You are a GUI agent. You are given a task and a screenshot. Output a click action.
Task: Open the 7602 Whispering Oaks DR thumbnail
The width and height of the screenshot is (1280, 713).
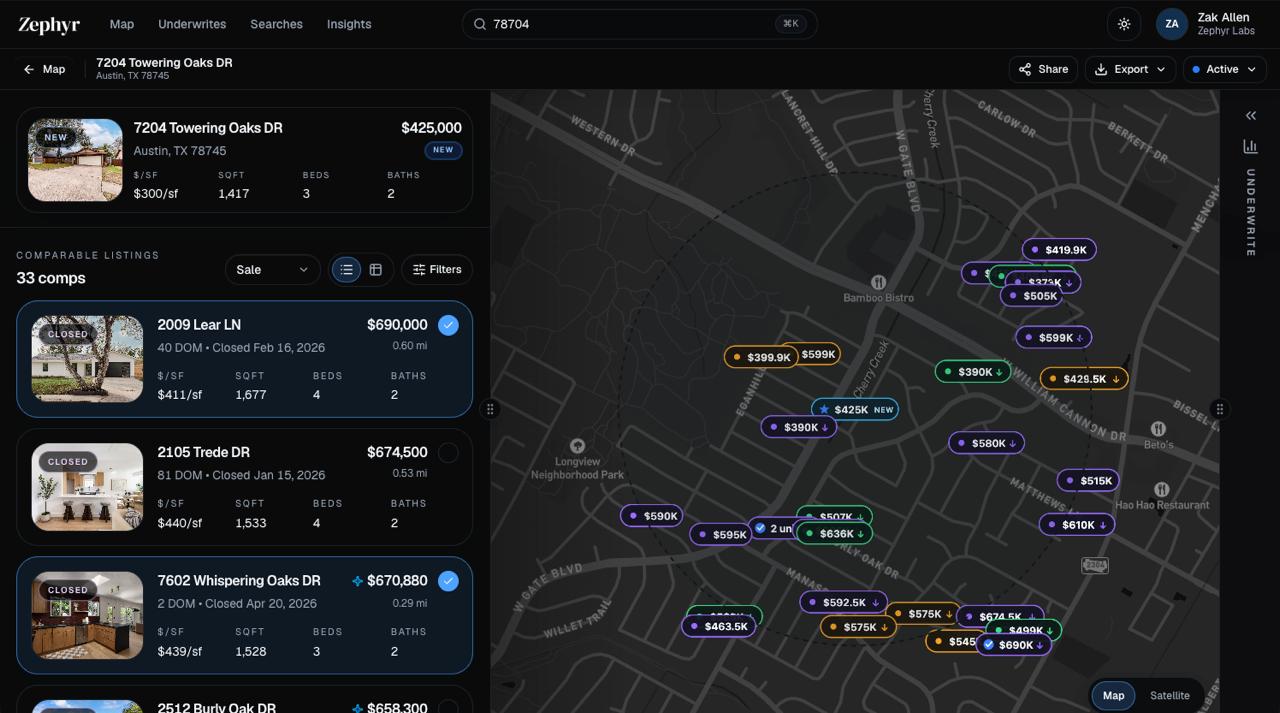click(87, 615)
